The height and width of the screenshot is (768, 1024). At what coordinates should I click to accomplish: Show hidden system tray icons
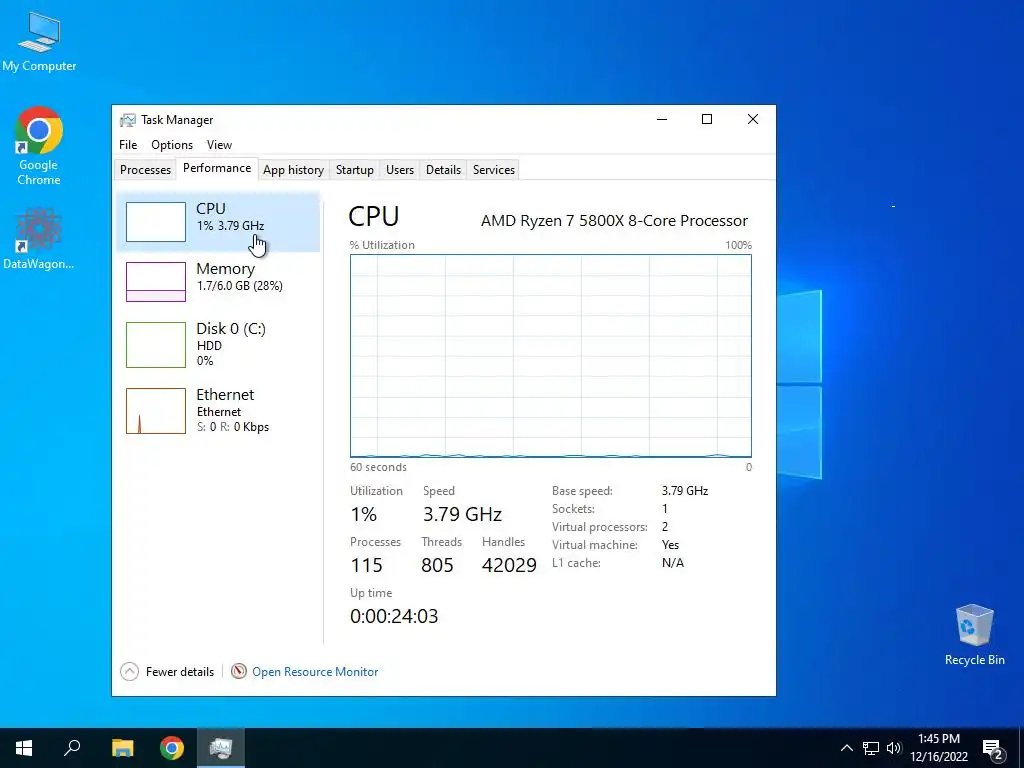[846, 748]
